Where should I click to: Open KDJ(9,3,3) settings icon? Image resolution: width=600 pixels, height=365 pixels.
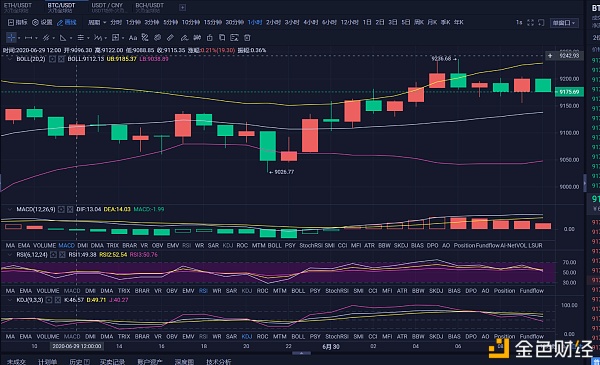point(49,300)
